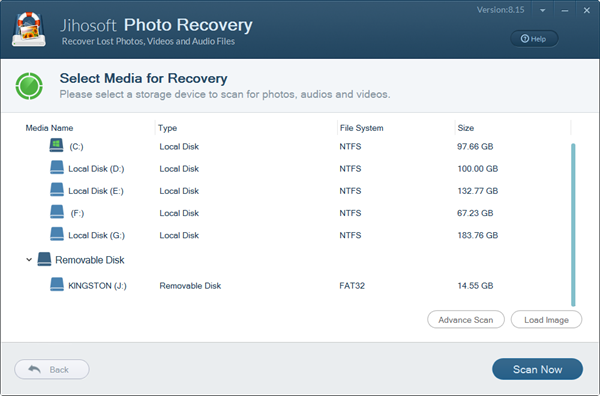Select Local Disk (E:) row label
600x396 pixels.
click(96, 191)
